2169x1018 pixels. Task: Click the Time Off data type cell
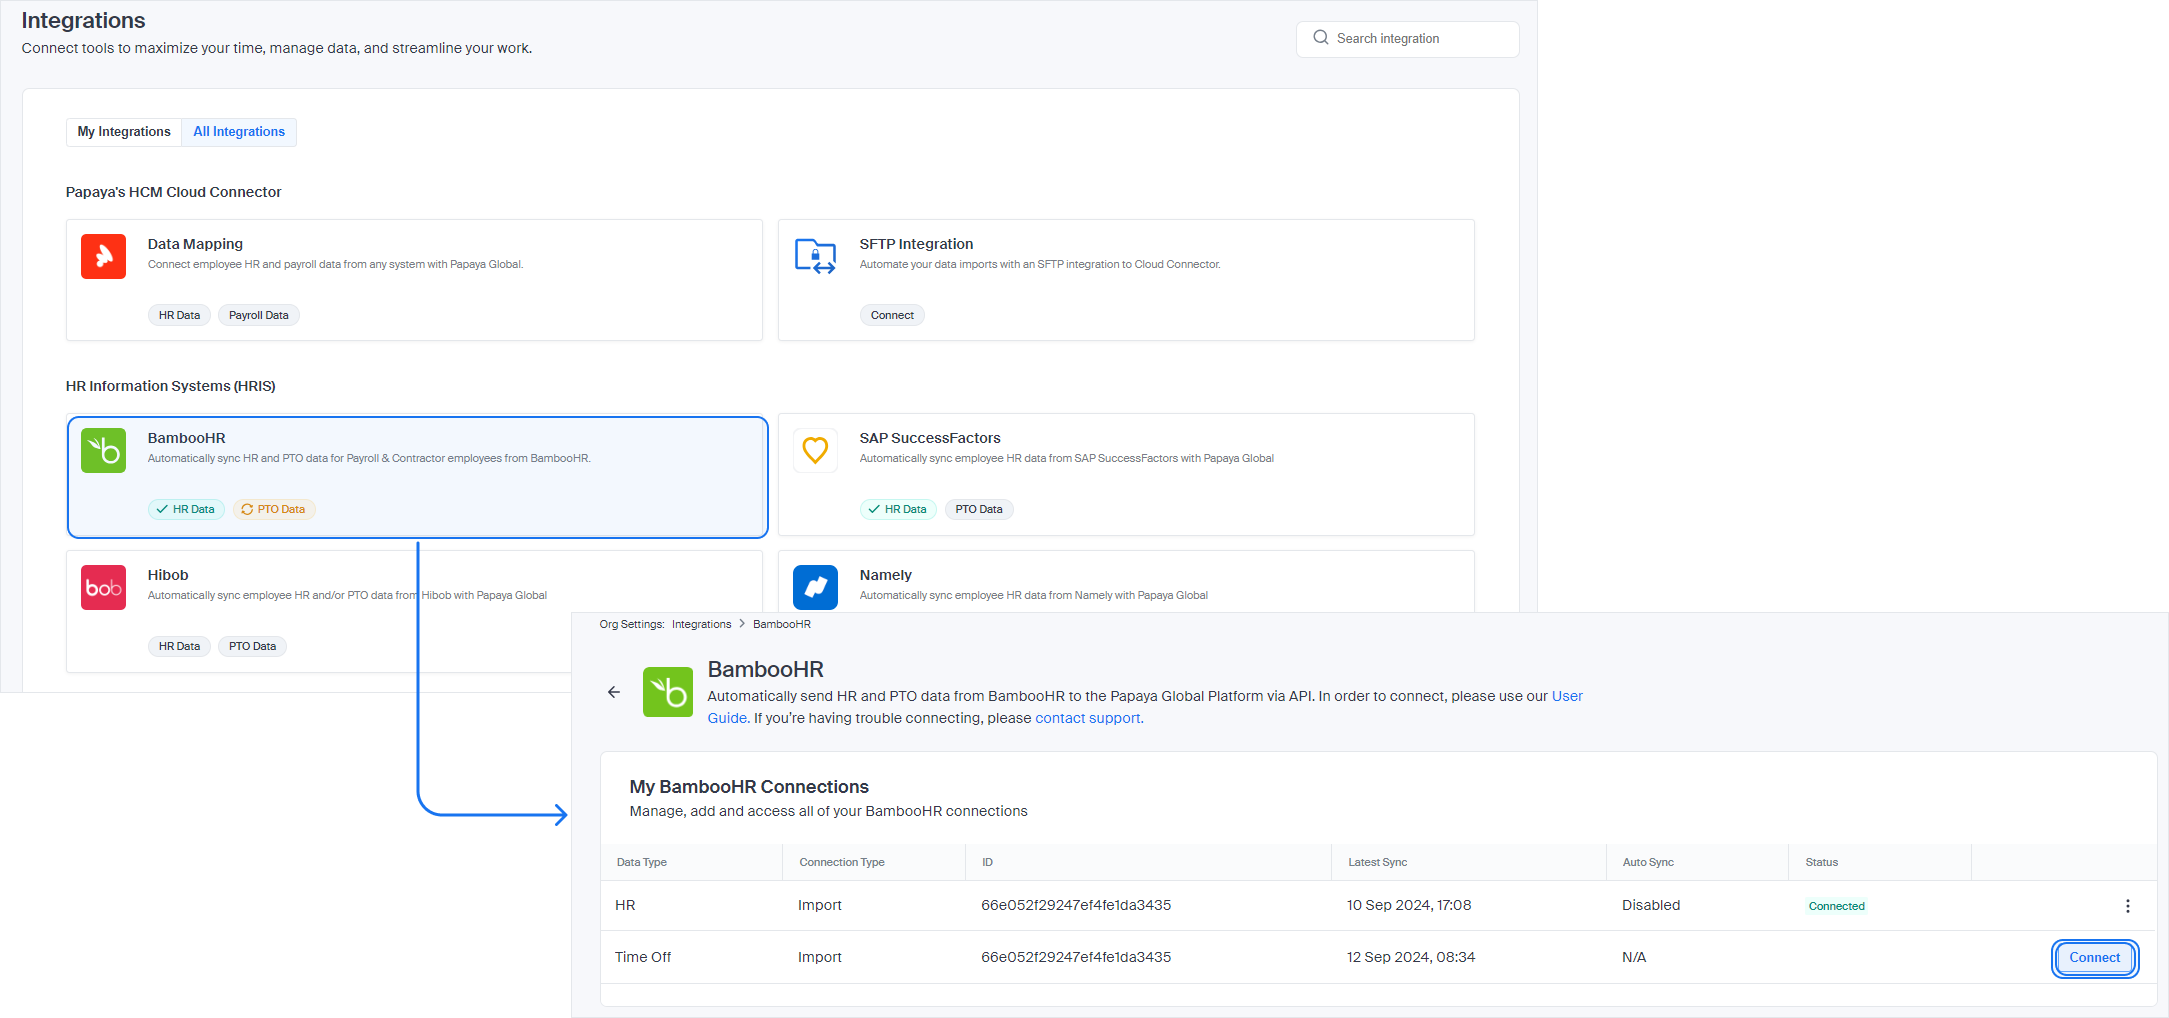pos(643,957)
